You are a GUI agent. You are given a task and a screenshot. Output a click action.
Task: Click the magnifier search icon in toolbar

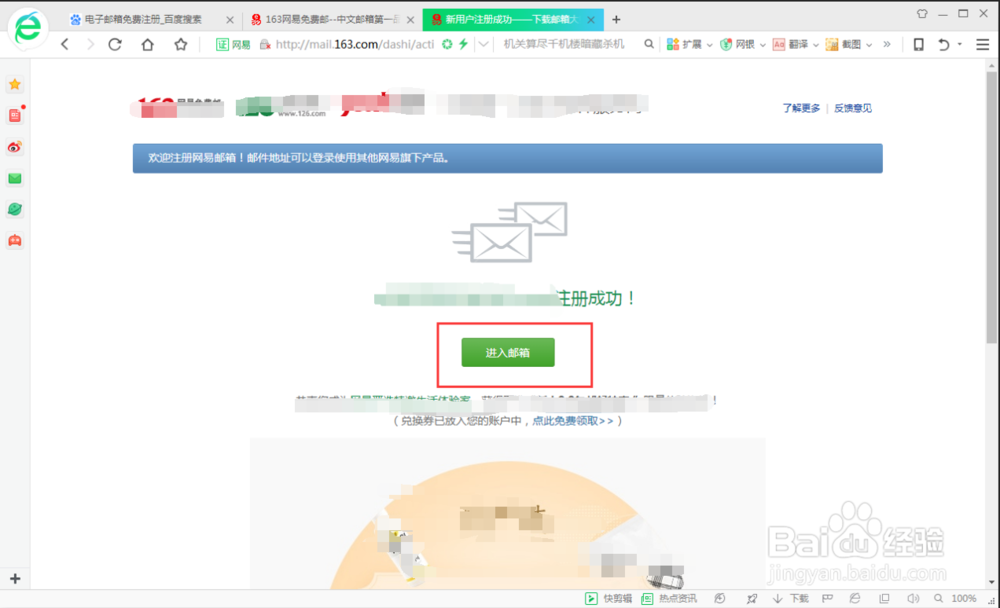[x=649, y=44]
